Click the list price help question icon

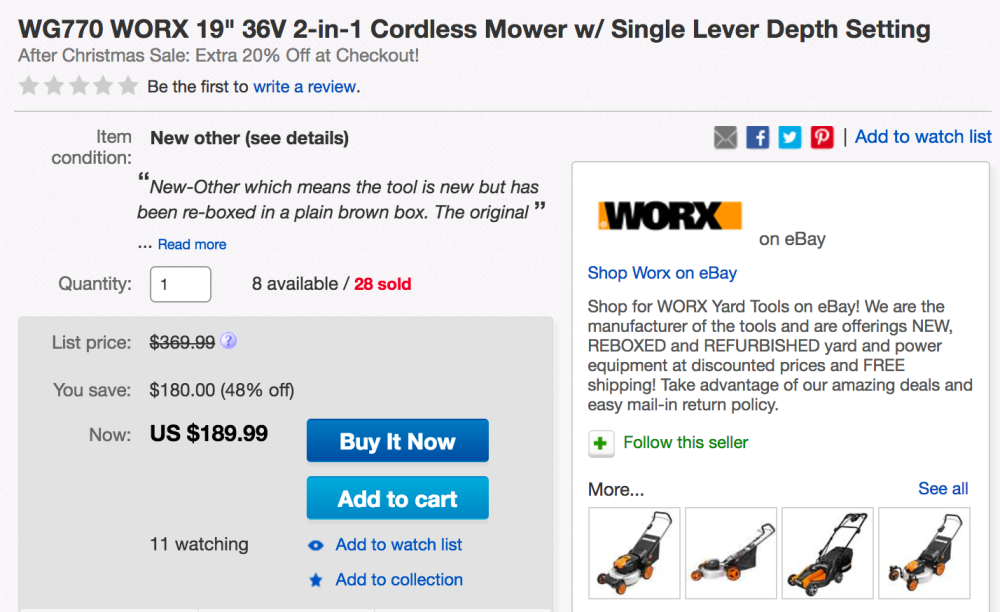228,341
